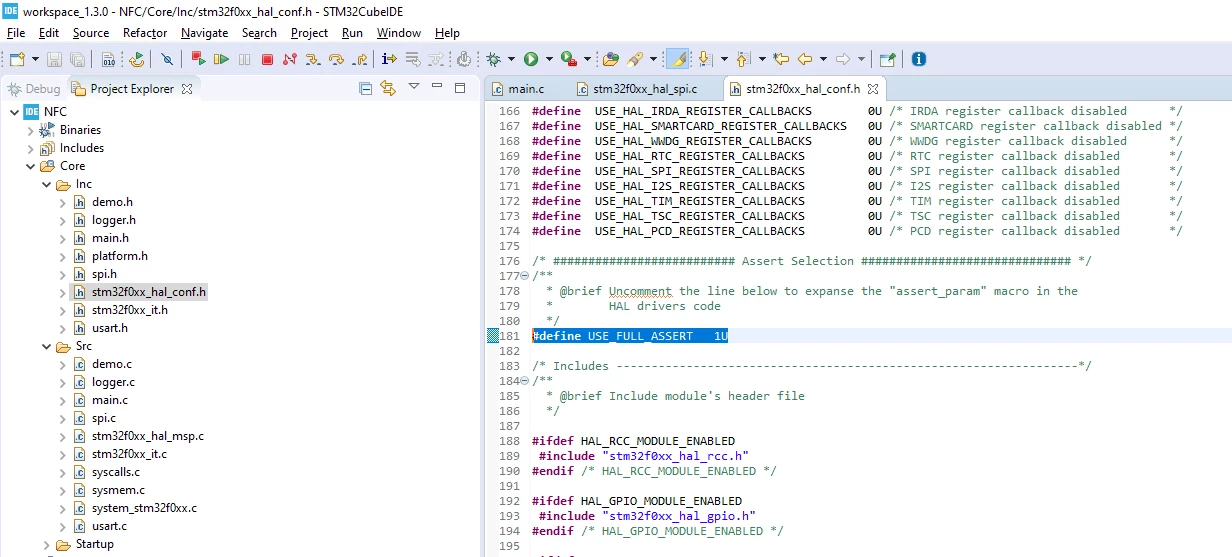Select stm32f0xx_hal_msp.c in Project Explorer

click(x=148, y=436)
